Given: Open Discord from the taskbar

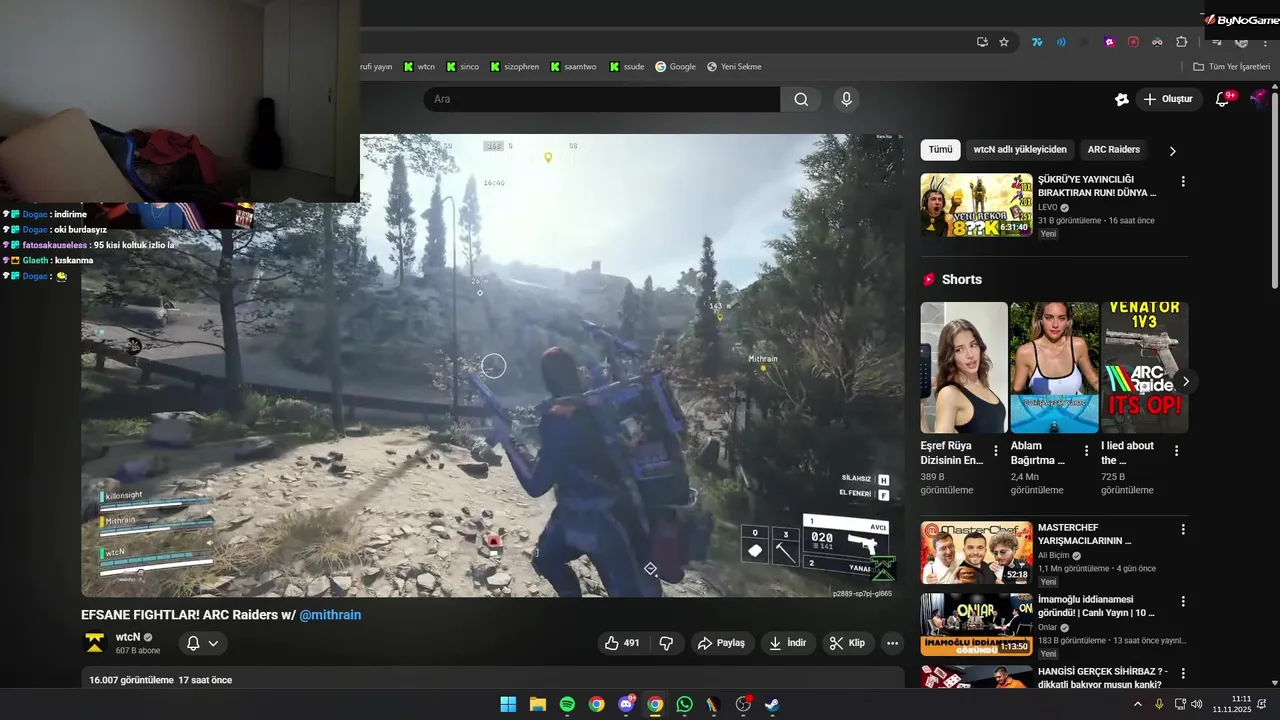Looking at the screenshot, I should pyautogui.click(x=626, y=704).
